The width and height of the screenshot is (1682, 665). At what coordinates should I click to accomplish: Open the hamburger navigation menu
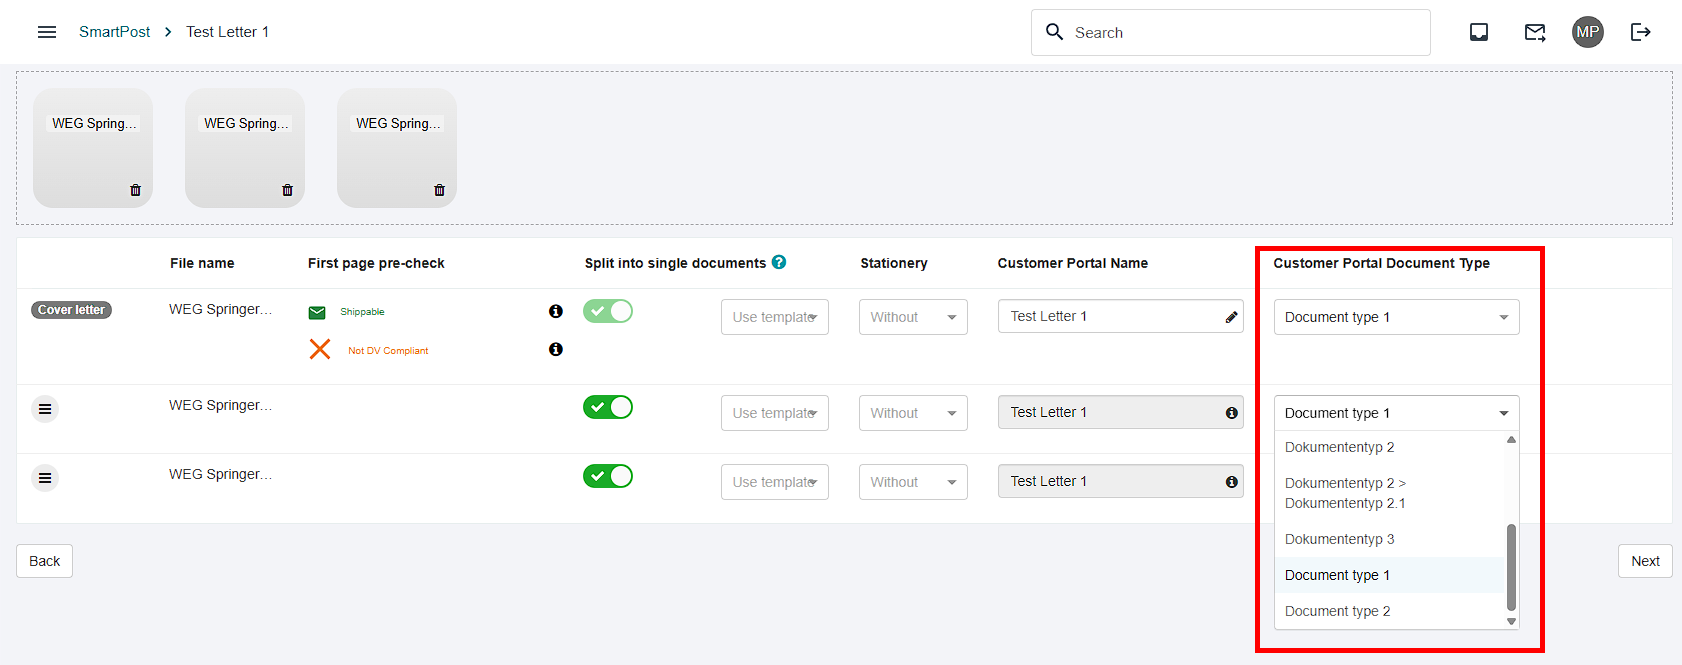pos(47,32)
